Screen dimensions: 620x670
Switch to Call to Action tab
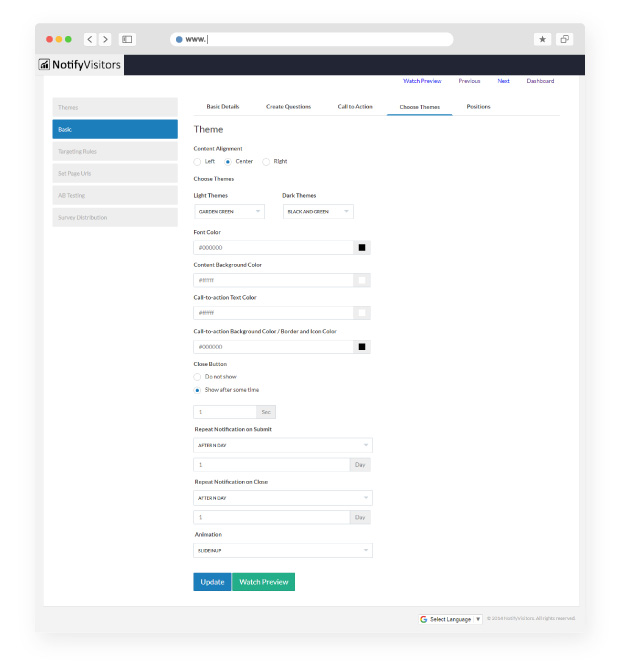(x=355, y=106)
